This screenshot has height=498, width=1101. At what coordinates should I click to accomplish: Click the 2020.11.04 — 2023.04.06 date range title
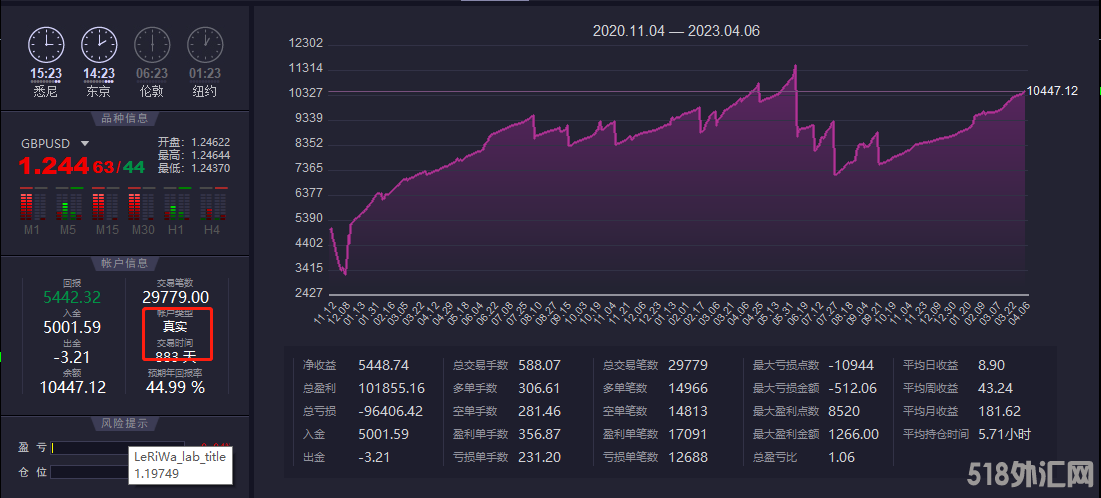coord(676,31)
